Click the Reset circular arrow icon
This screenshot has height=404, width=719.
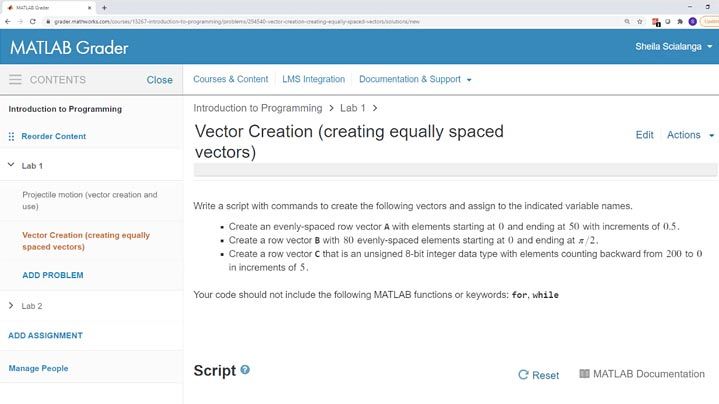coord(523,375)
